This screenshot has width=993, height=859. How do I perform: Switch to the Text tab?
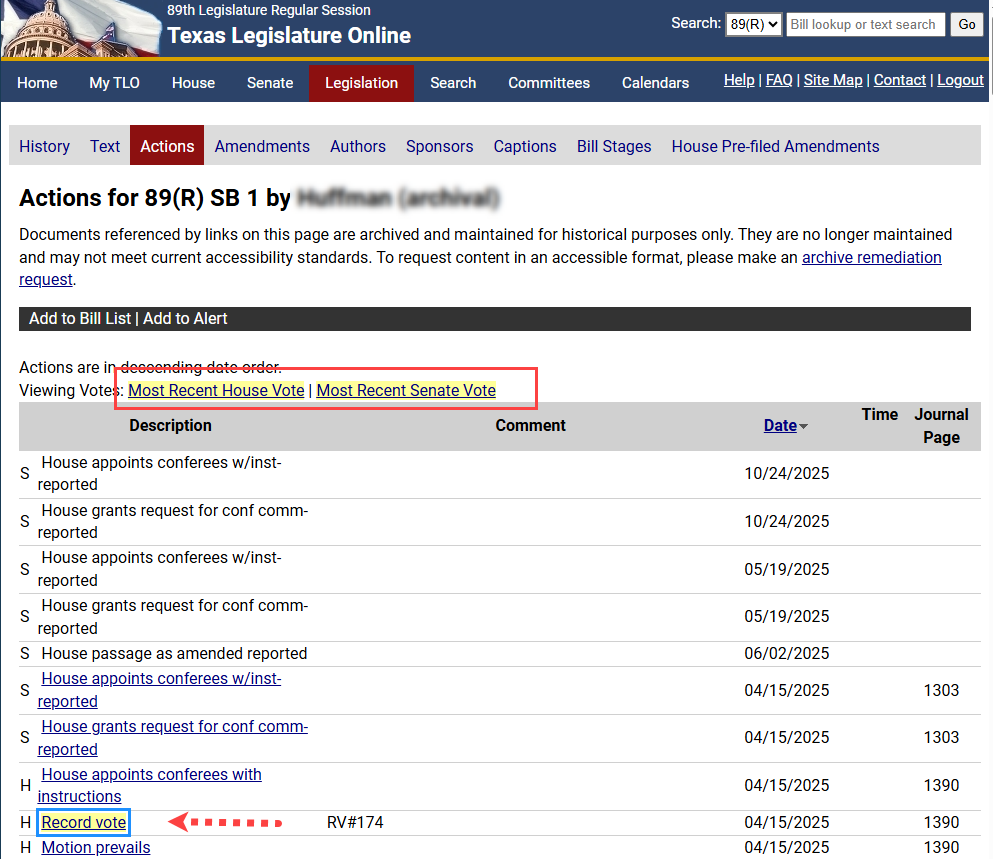(x=104, y=146)
